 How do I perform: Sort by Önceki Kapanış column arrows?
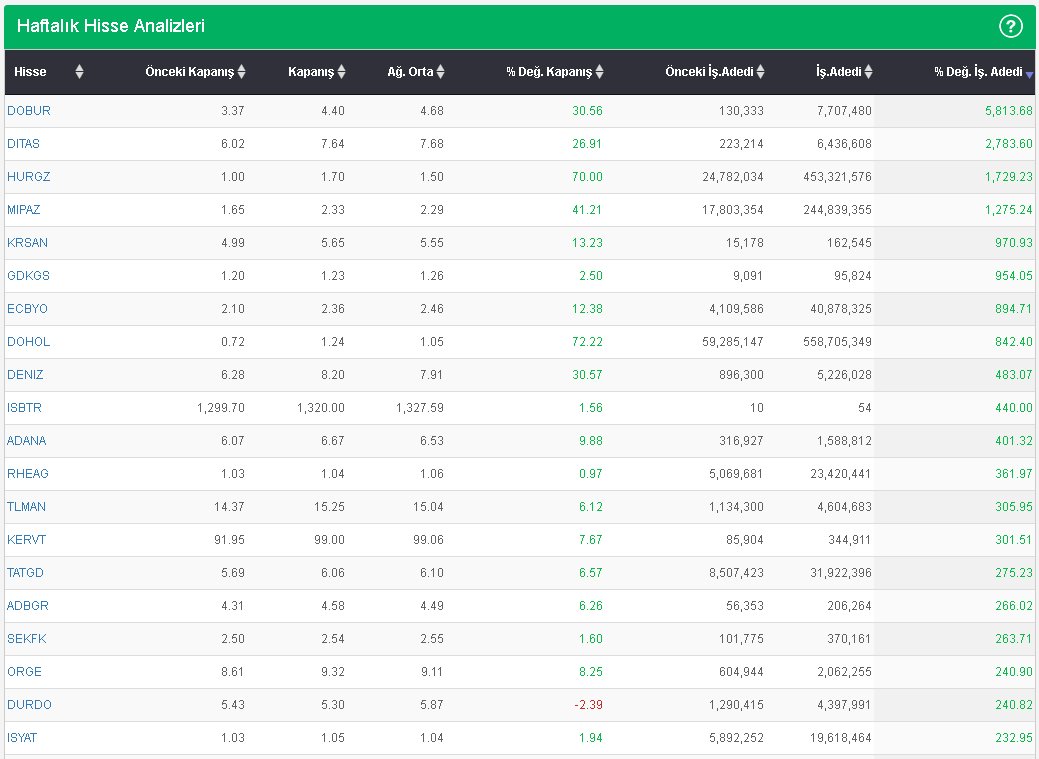click(x=242, y=72)
